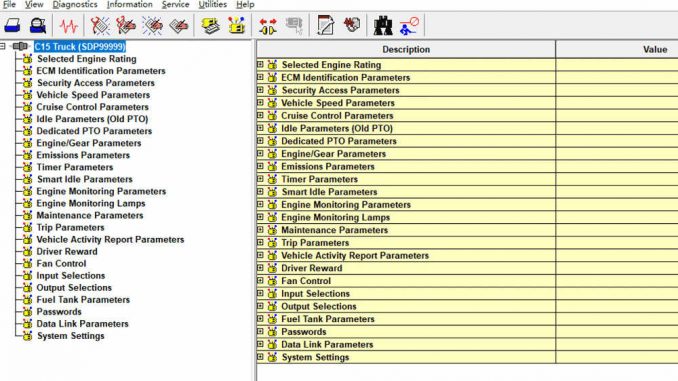Open the Utilities menu
678x381 pixels.
[x=213, y=5]
